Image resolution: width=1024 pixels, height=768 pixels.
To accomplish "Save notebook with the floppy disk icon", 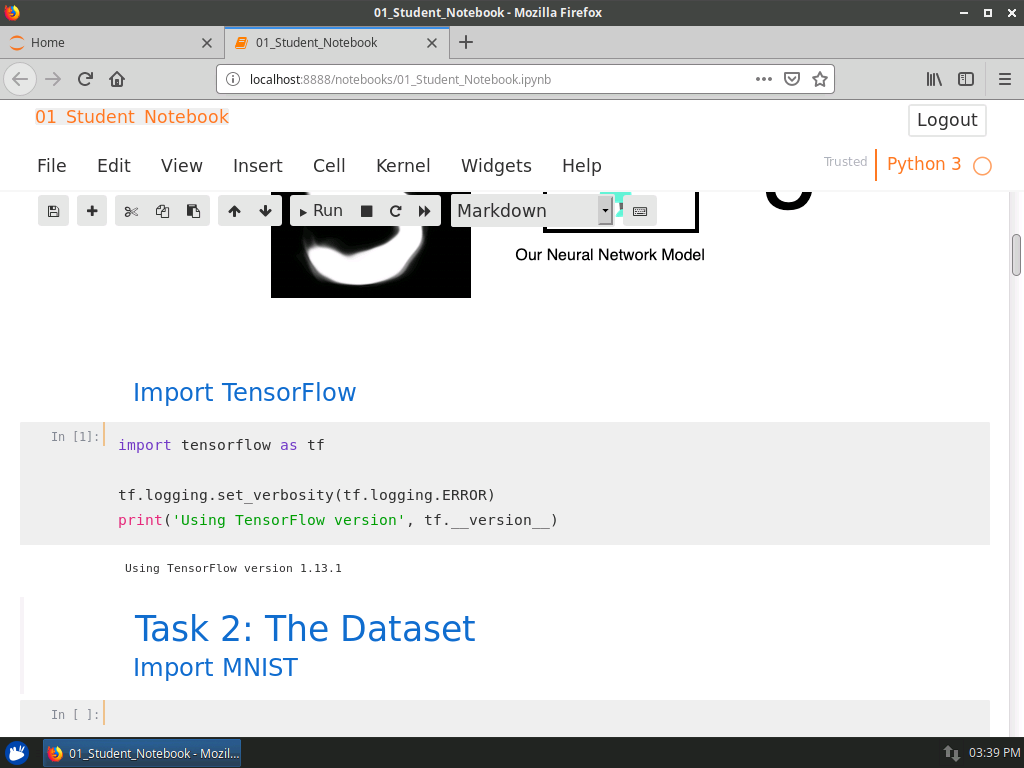I will (x=54, y=211).
